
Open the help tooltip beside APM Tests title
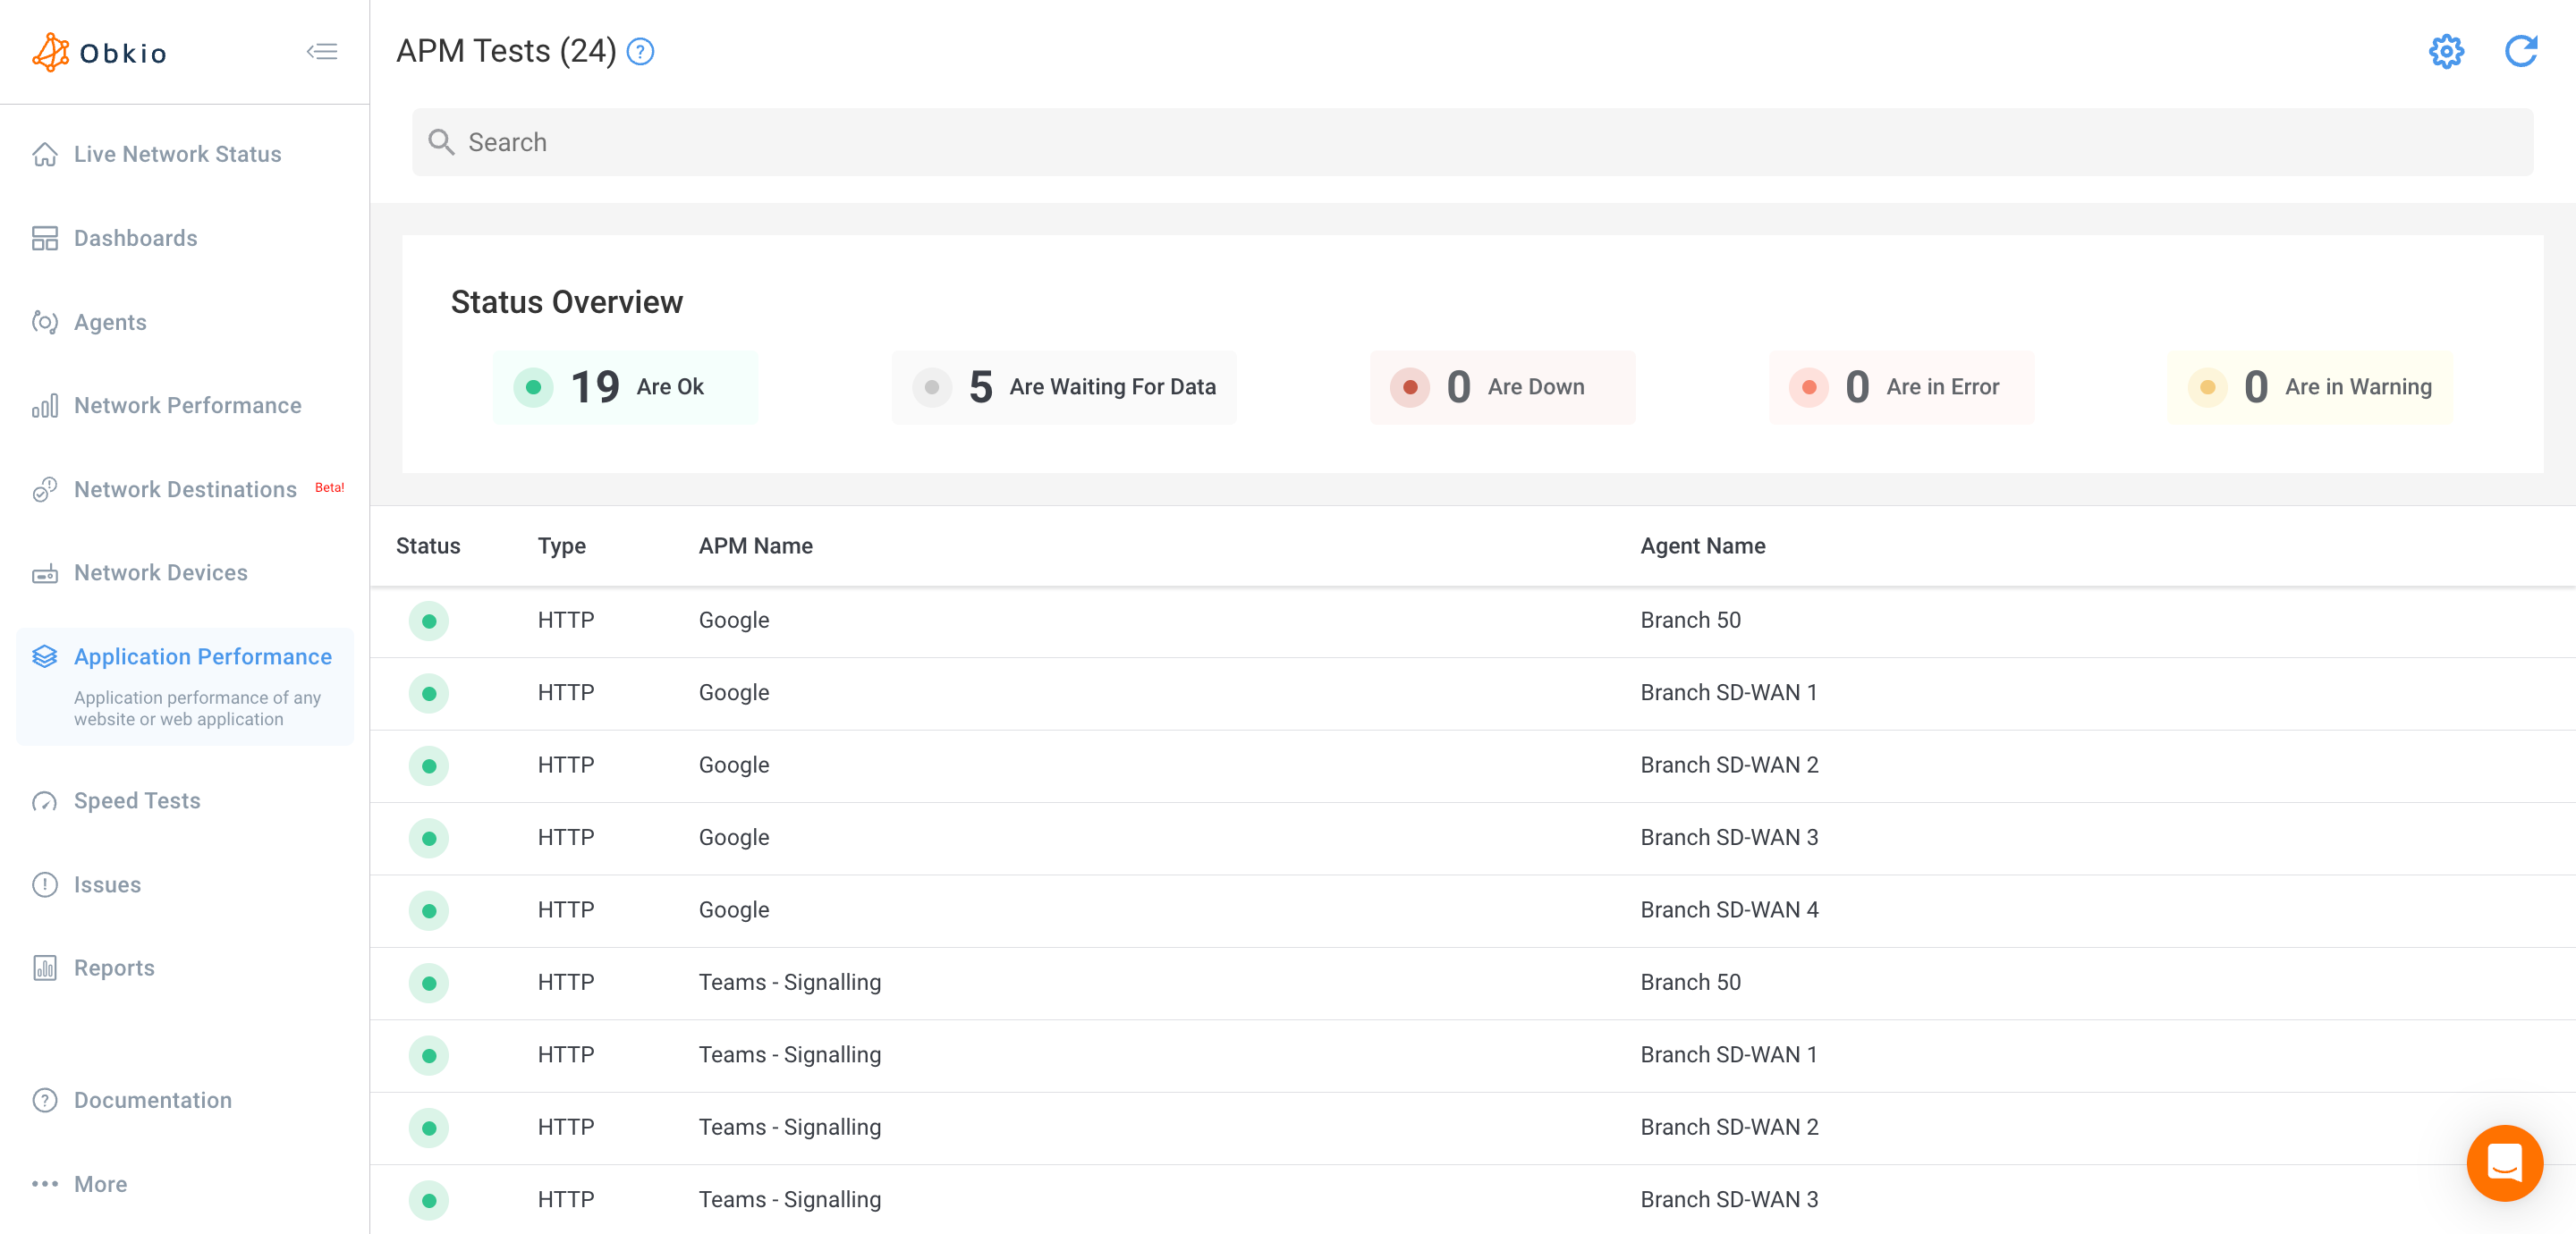[640, 51]
